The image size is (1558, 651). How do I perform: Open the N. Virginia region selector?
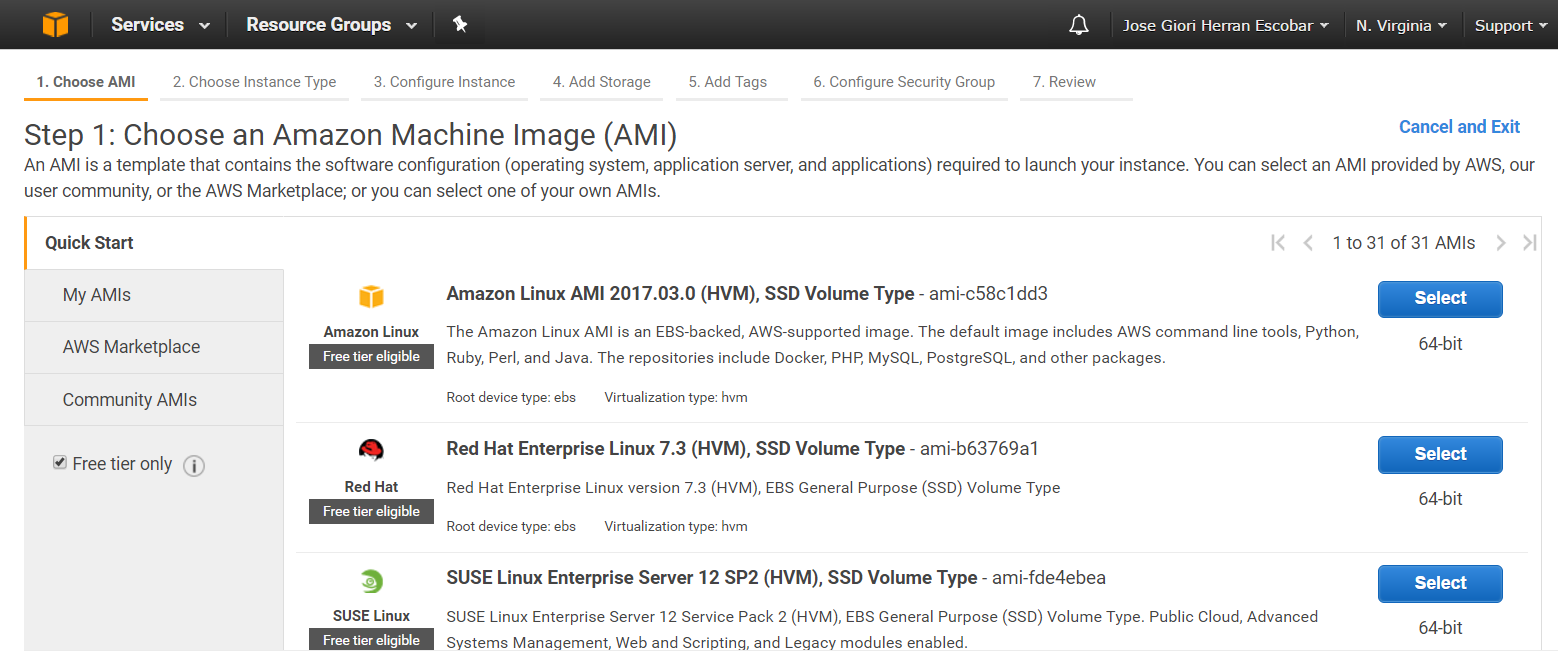click(1402, 25)
